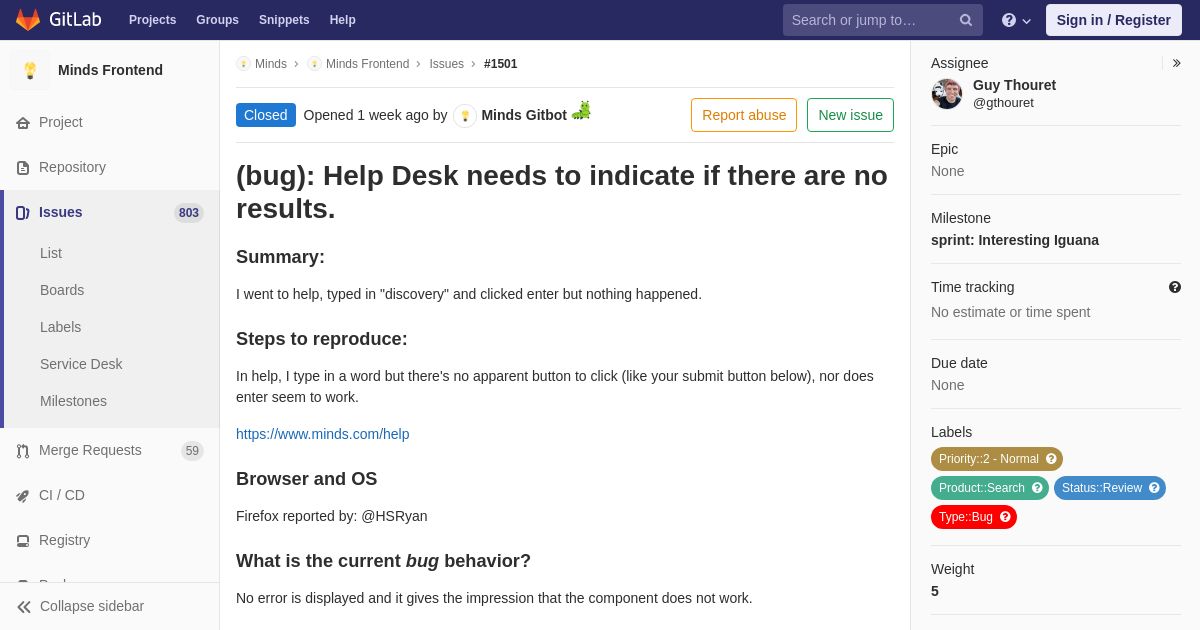Click the Weight value 5
This screenshot has height=630, width=1200.
pos(935,591)
